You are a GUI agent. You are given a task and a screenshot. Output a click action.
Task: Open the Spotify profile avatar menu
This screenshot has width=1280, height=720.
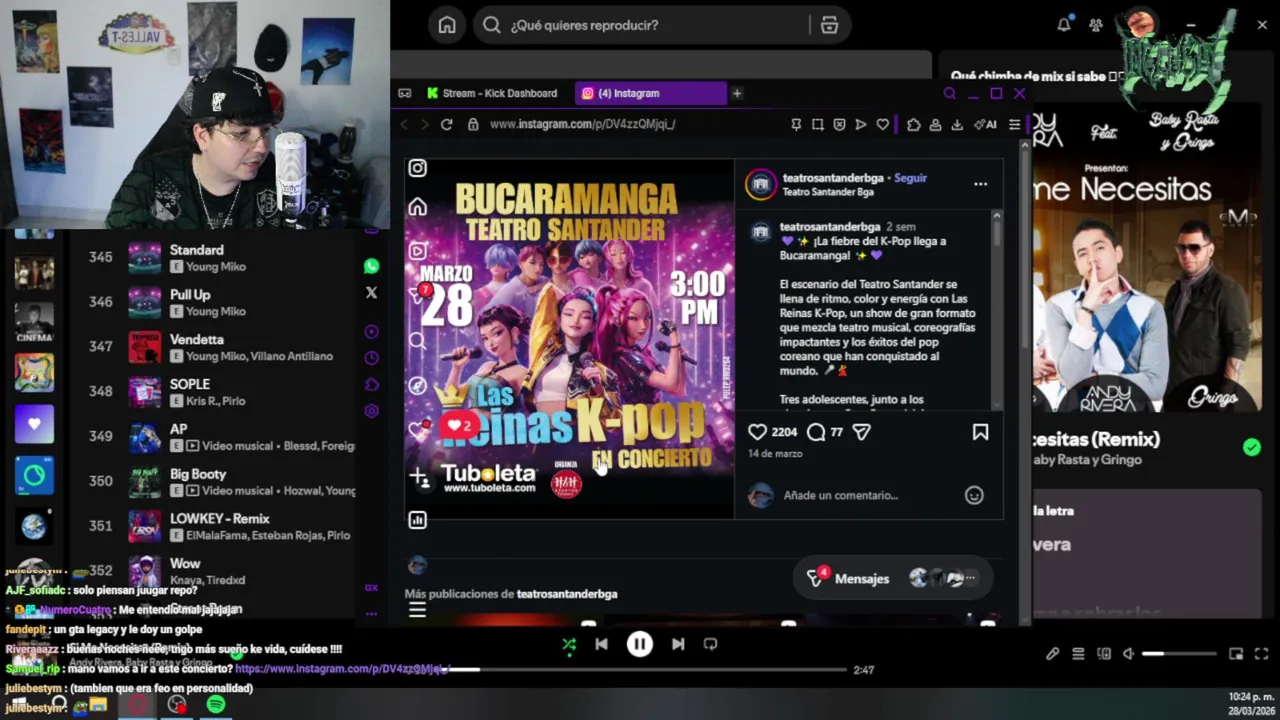[x=1139, y=25]
